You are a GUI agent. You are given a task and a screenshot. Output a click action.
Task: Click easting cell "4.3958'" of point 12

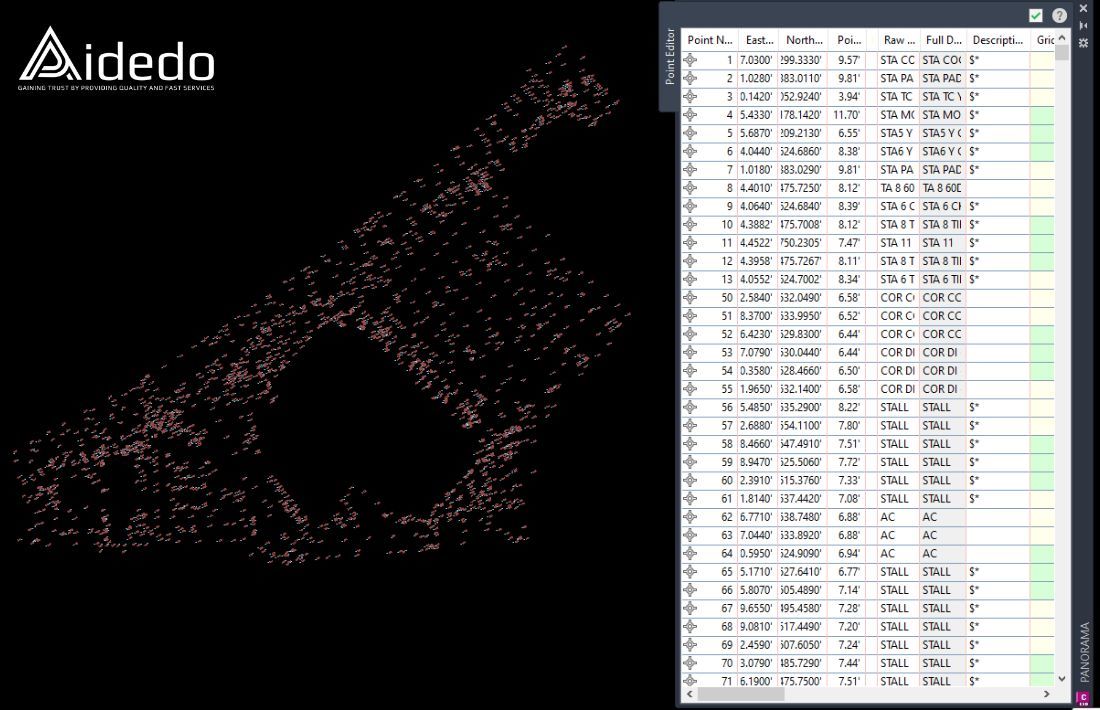[x=758, y=261]
